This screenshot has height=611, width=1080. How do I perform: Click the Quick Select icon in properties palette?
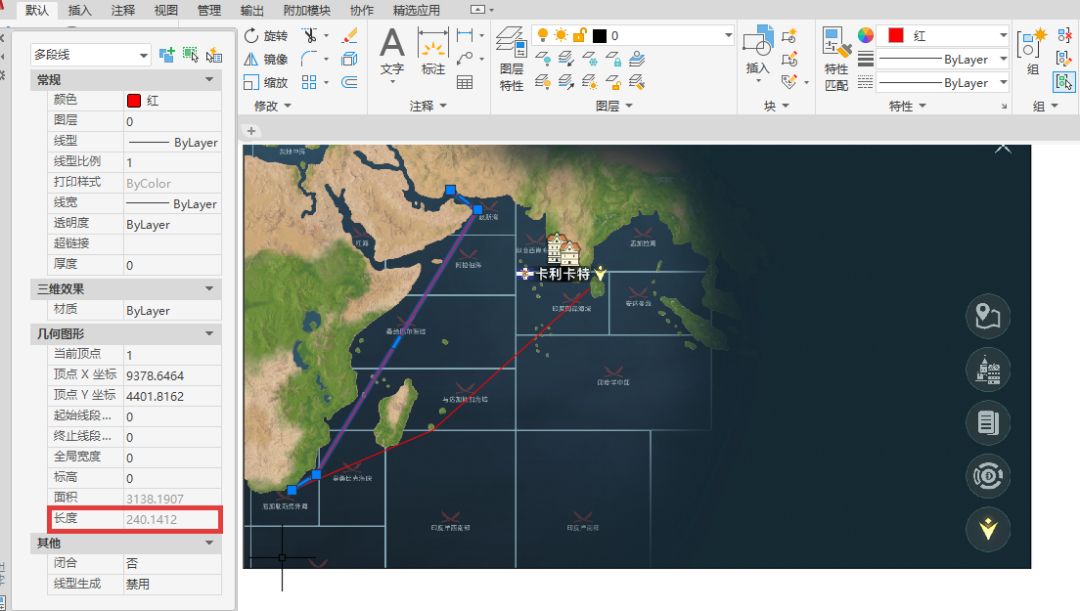pyautogui.click(x=213, y=54)
